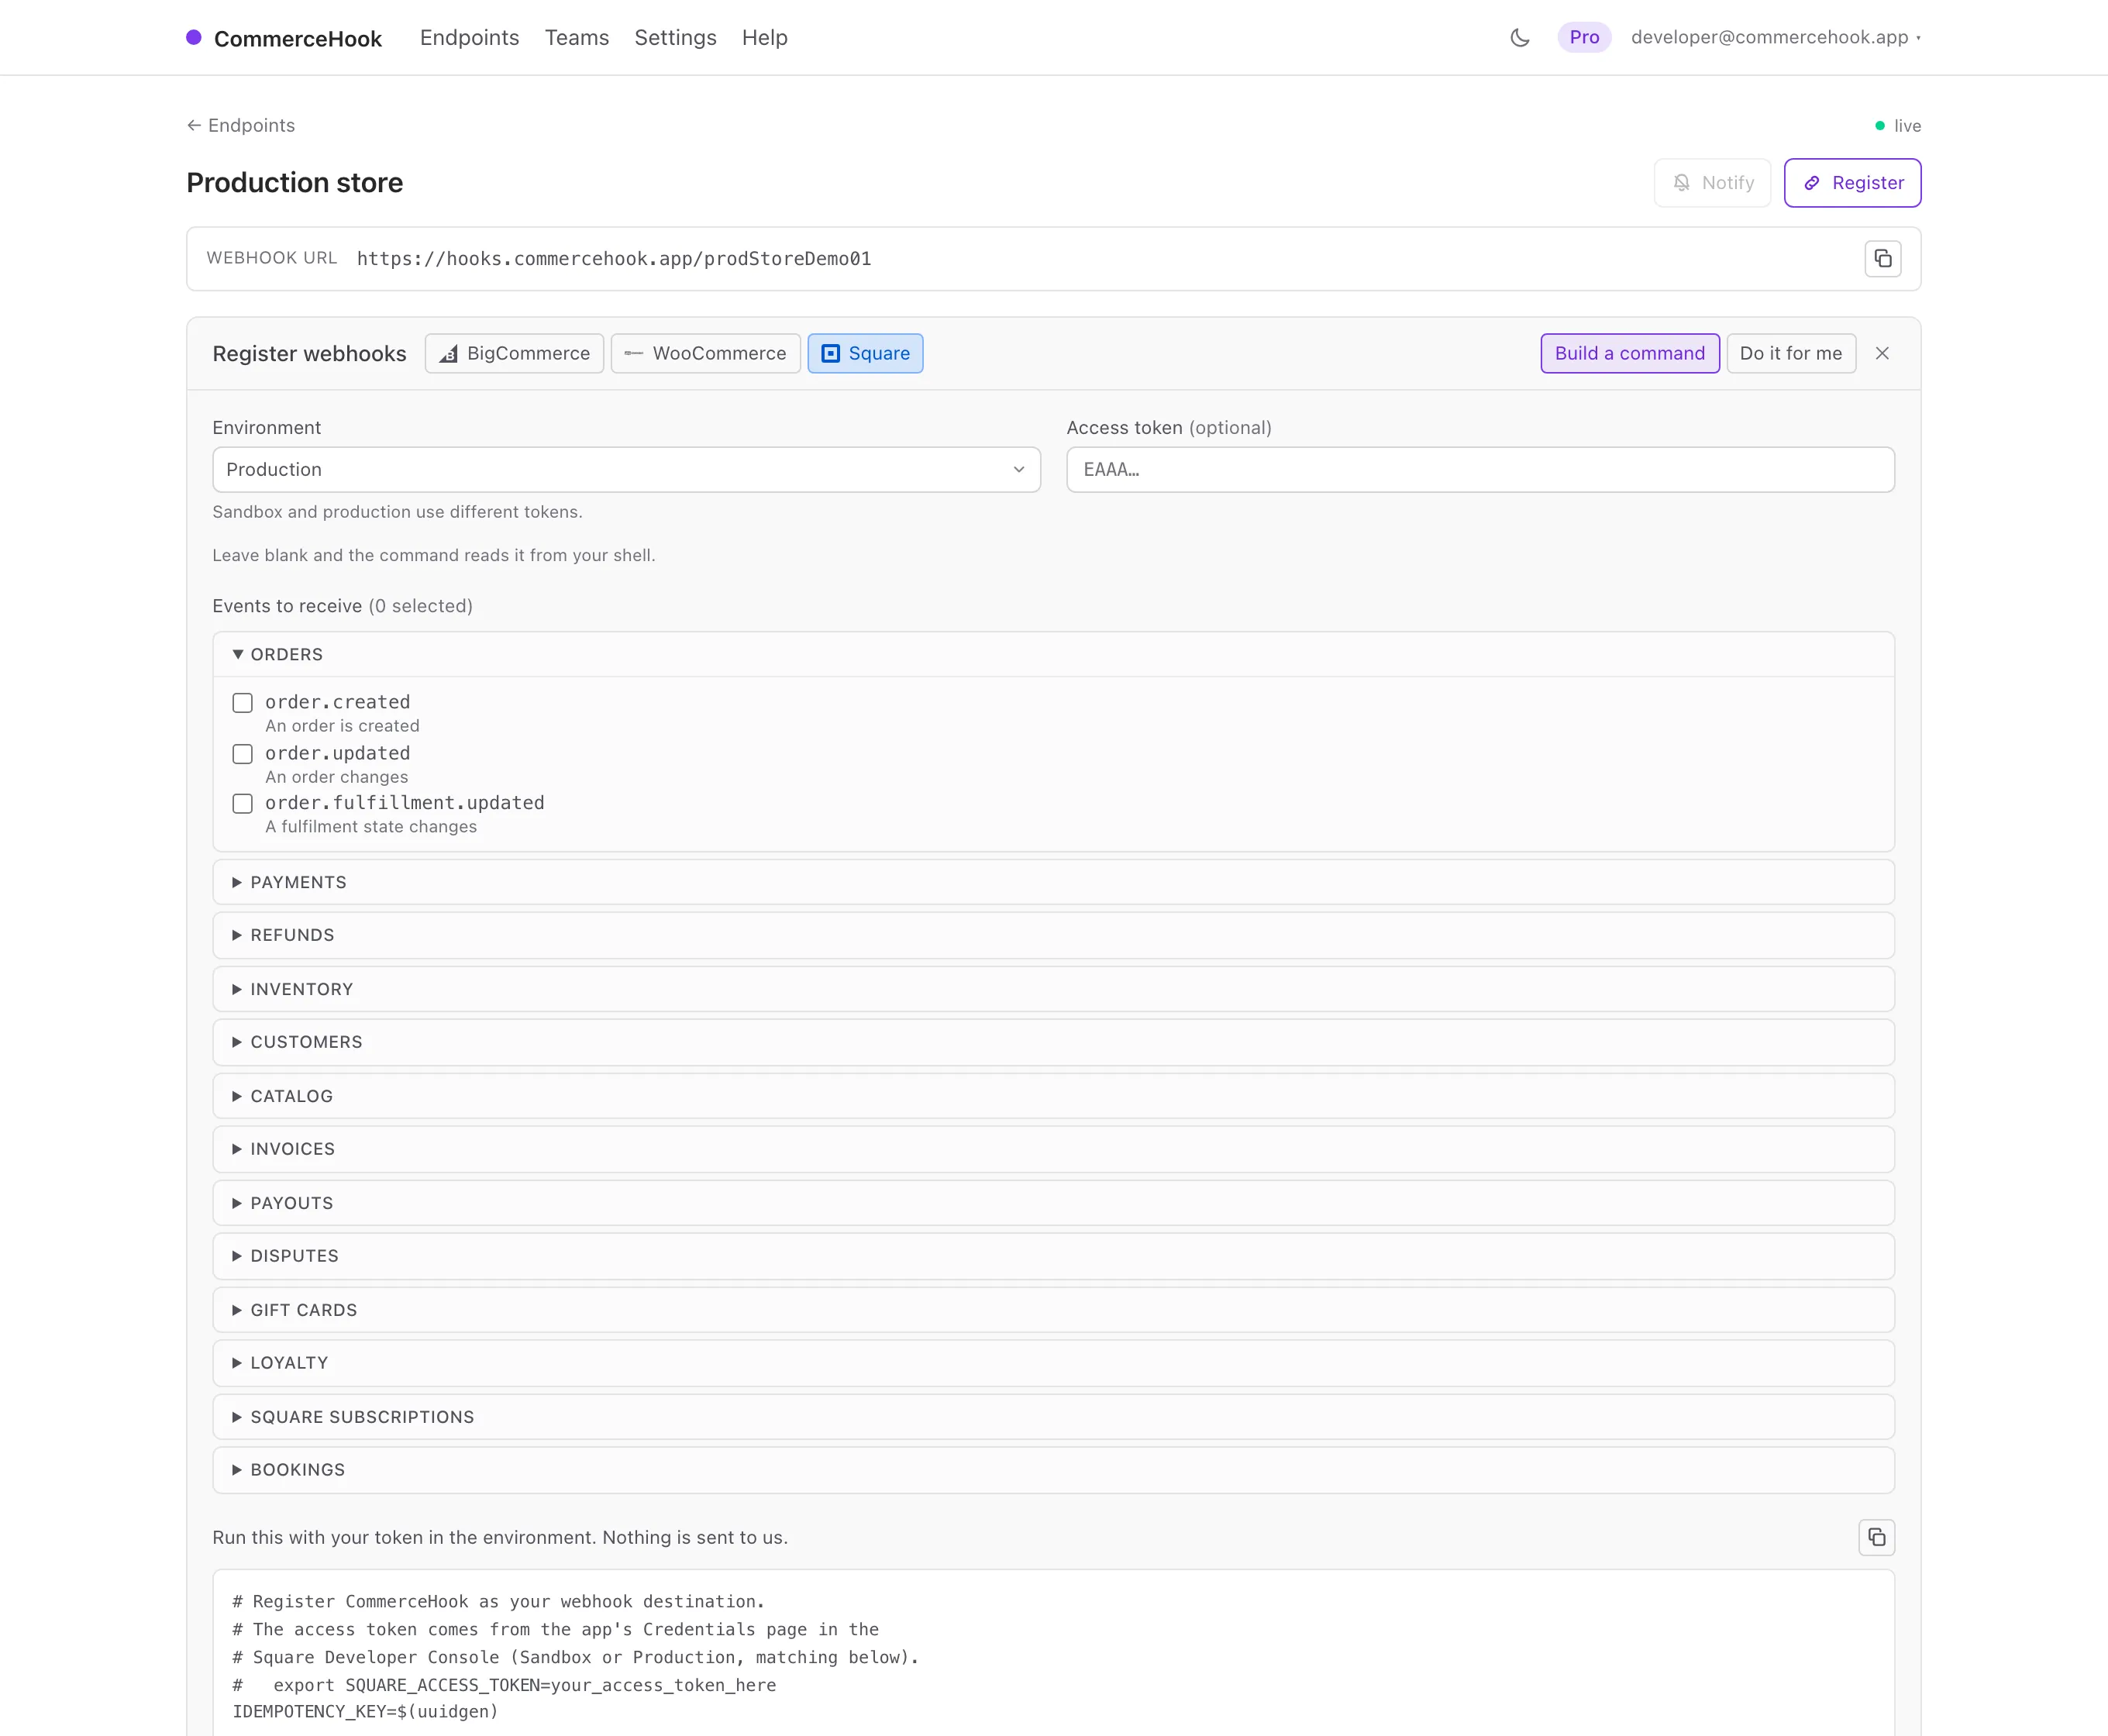Expand the PAYOUTS section
The width and height of the screenshot is (2108, 1736).
1053,1203
